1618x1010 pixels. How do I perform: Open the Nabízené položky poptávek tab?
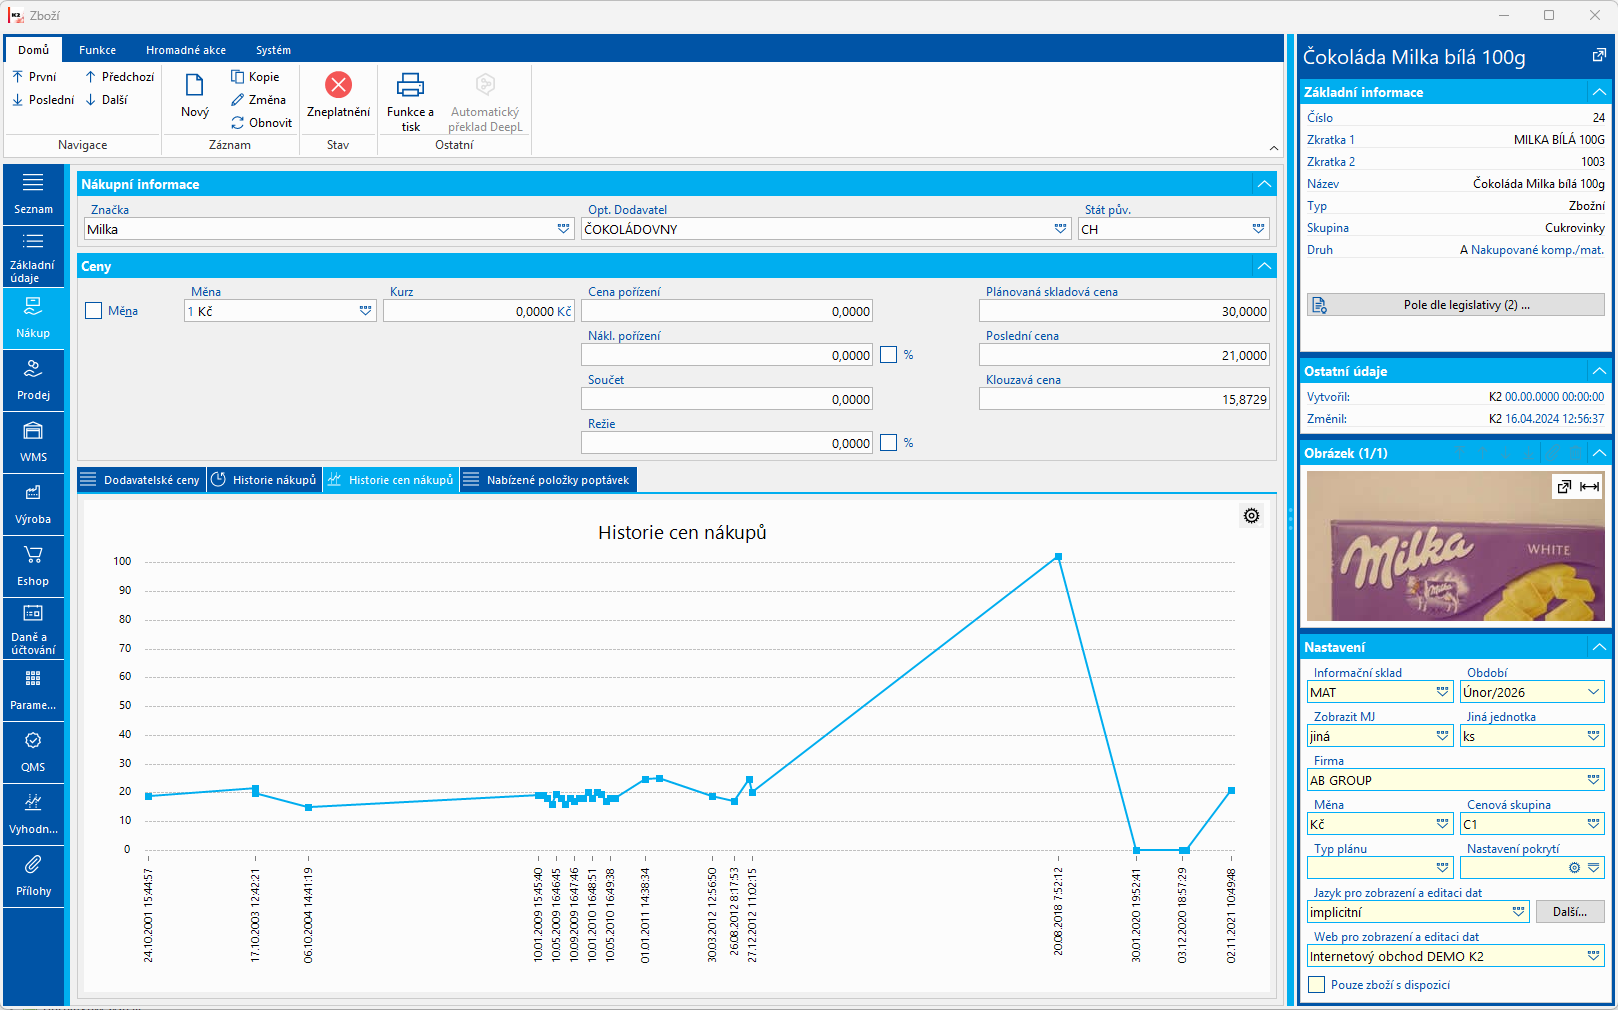(548, 480)
